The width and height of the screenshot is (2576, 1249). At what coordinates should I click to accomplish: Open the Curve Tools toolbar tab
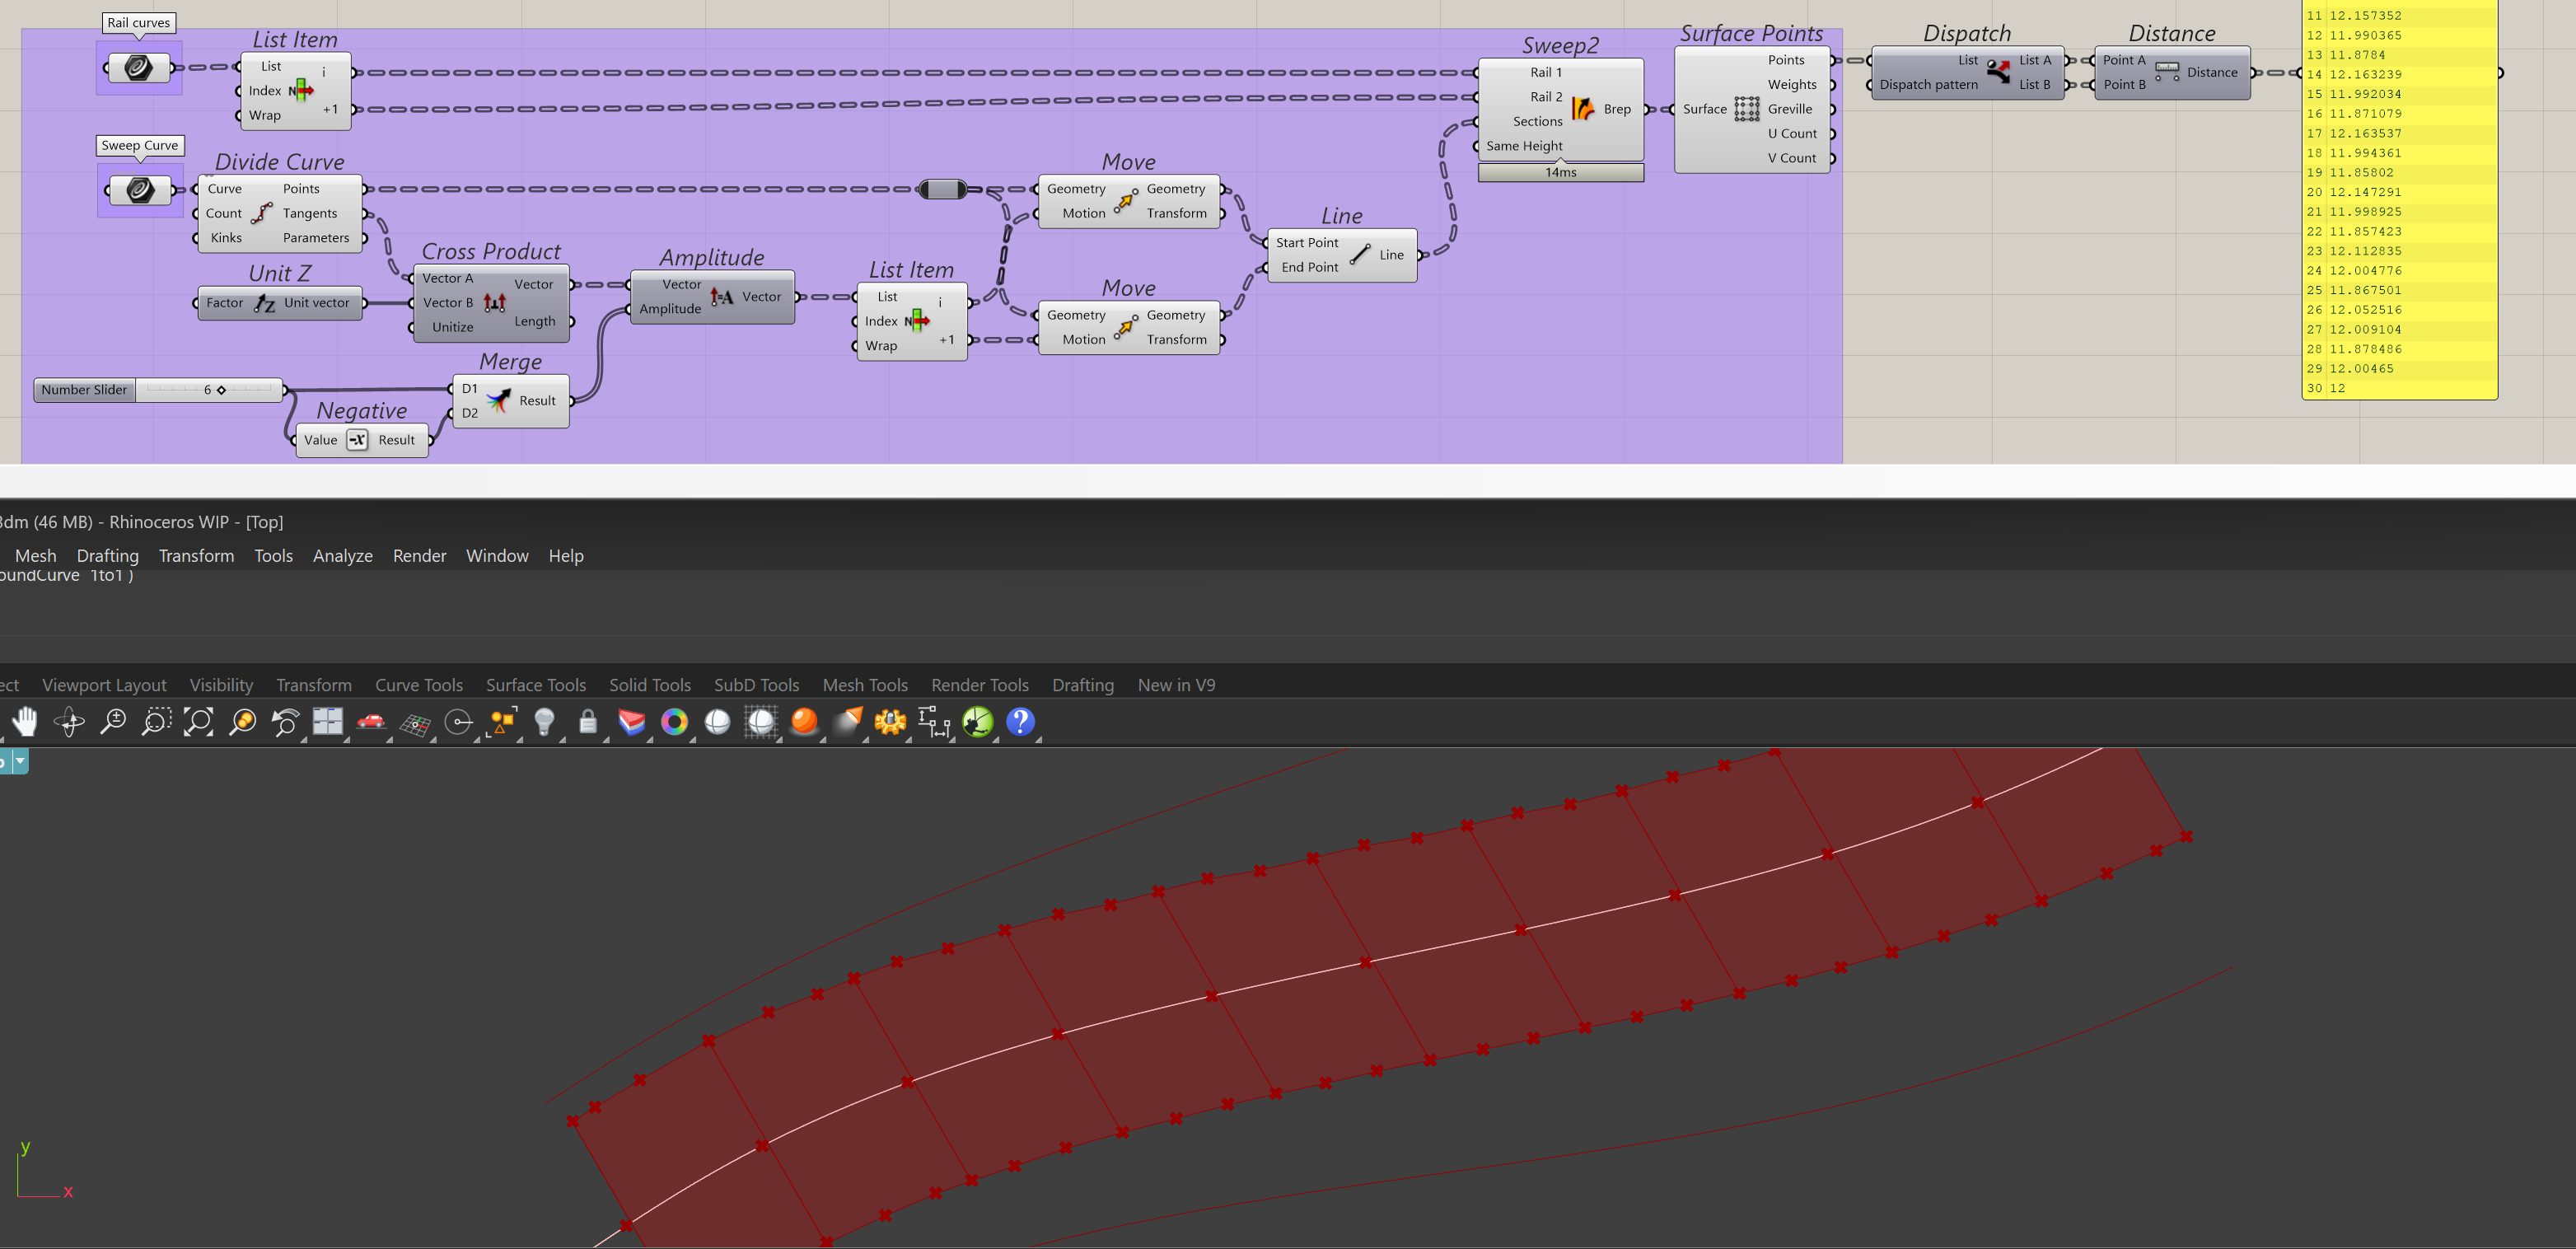pyautogui.click(x=418, y=685)
